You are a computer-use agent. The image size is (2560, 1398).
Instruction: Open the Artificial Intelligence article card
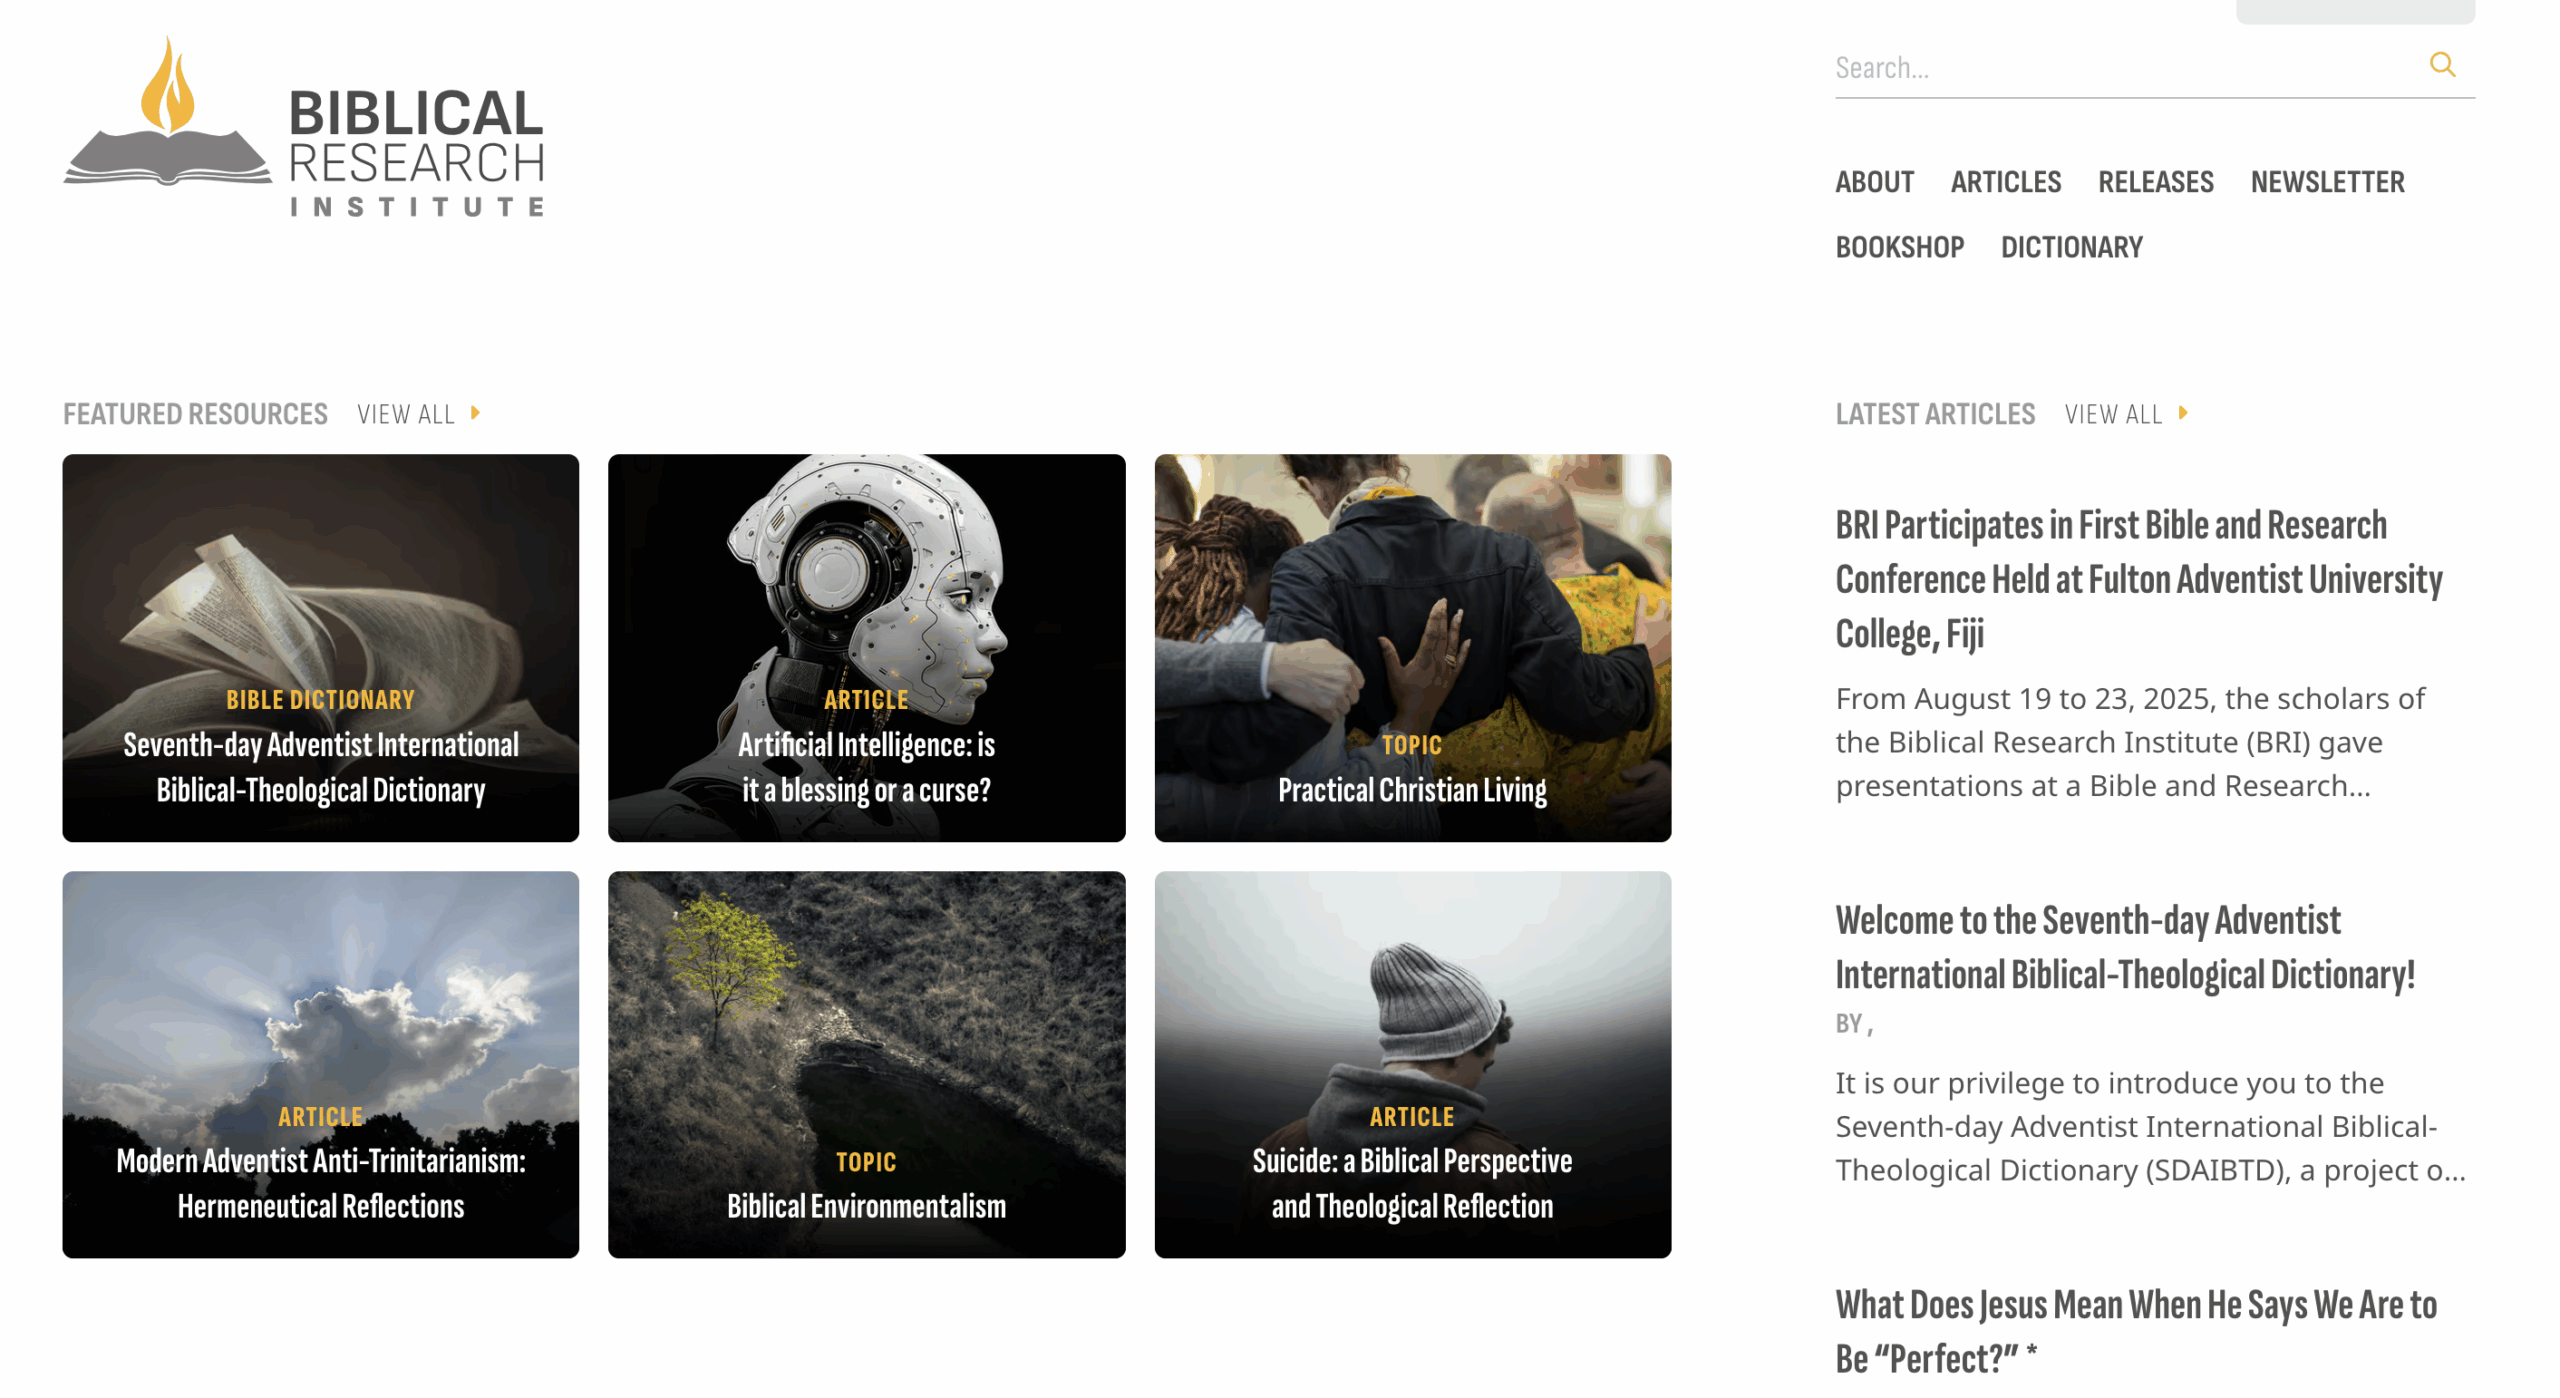coord(866,648)
